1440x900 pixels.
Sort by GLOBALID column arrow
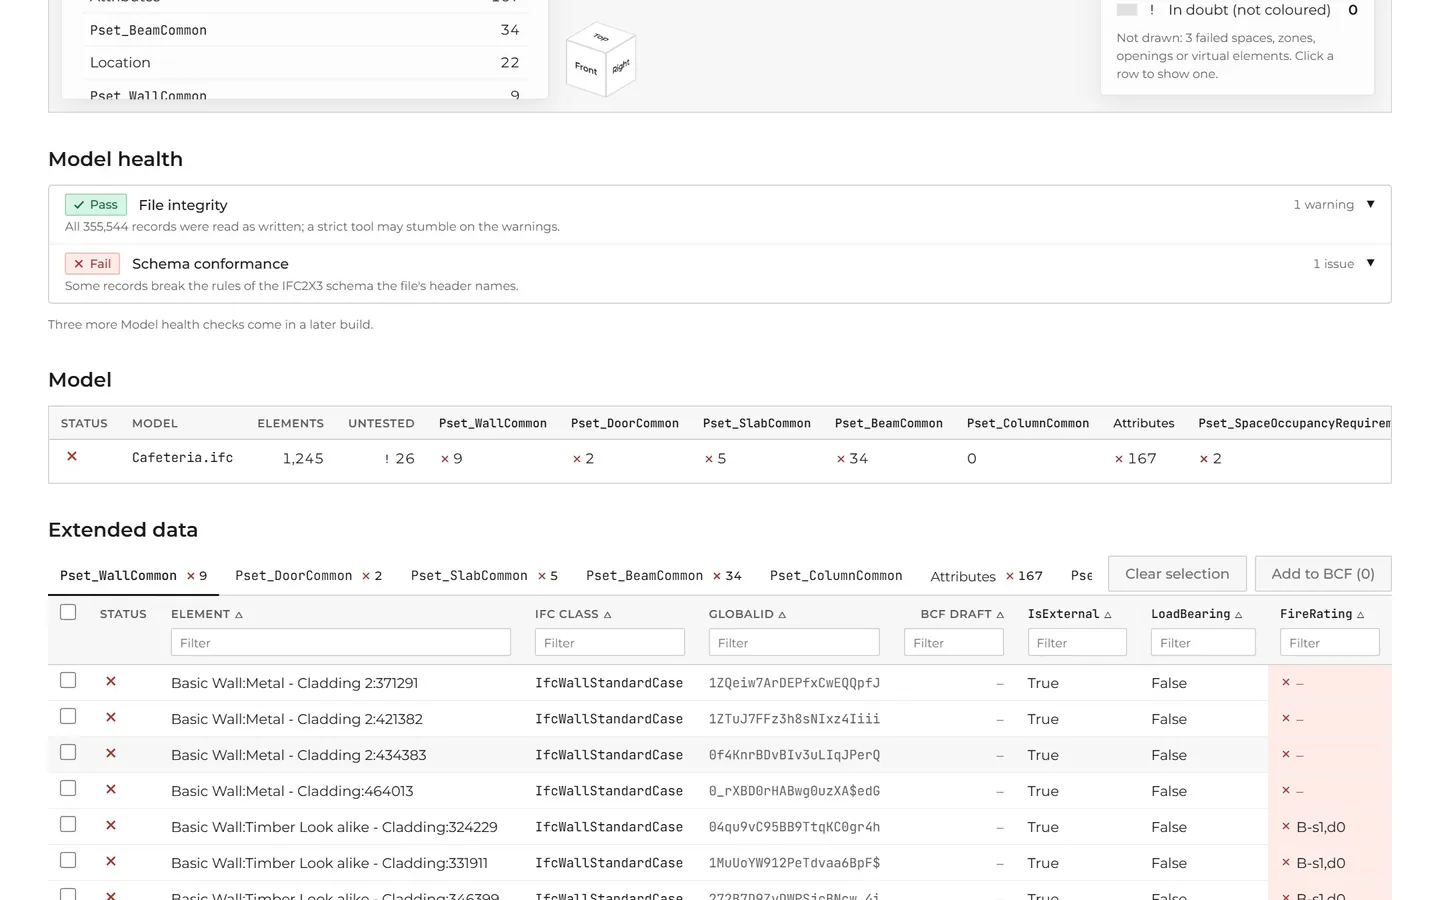782,615
